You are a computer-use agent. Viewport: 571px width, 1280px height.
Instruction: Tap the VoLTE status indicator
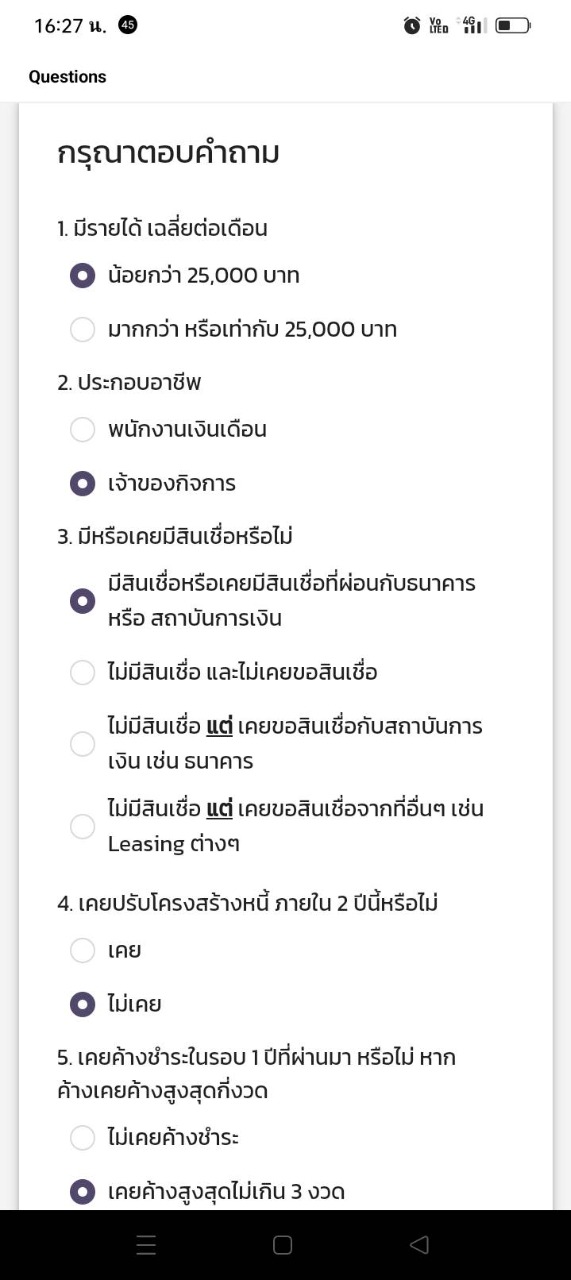tap(439, 26)
